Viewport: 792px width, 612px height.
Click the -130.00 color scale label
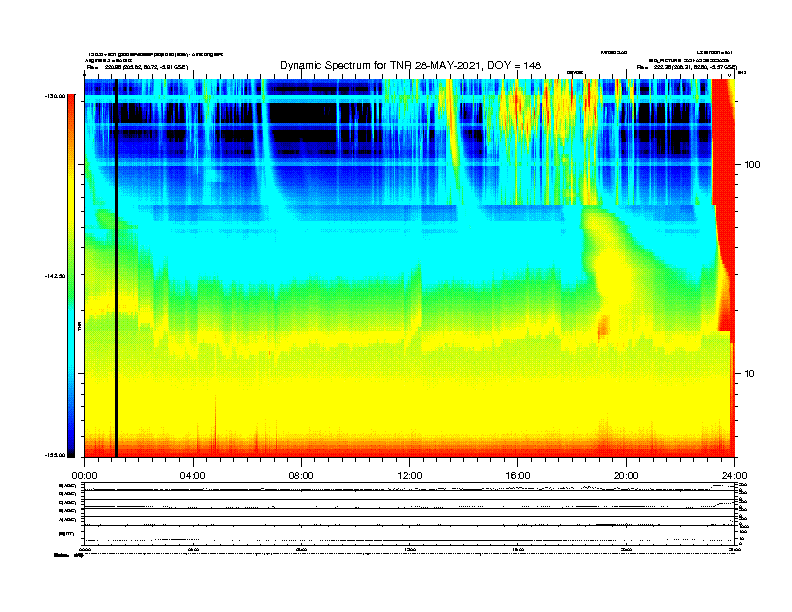click(55, 96)
